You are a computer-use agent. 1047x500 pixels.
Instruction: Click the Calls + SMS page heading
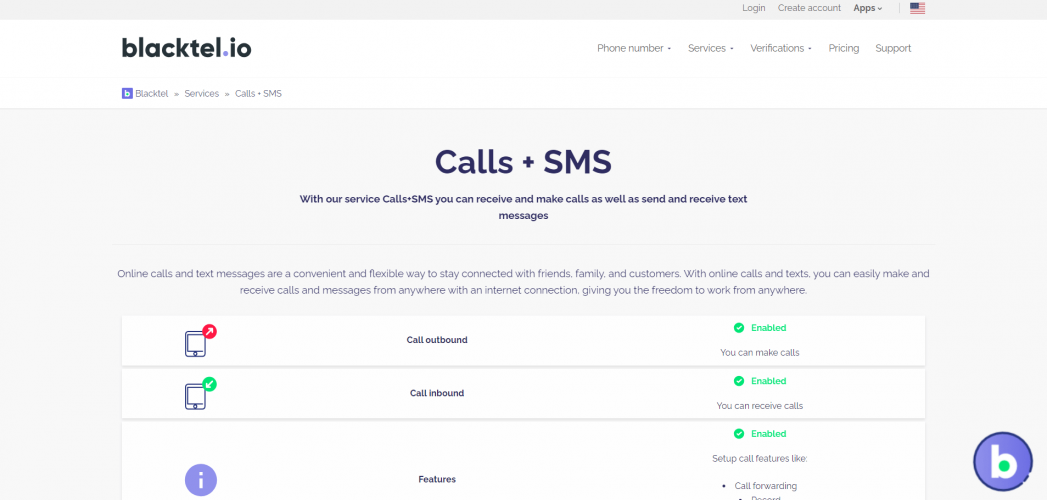pyautogui.click(x=523, y=162)
